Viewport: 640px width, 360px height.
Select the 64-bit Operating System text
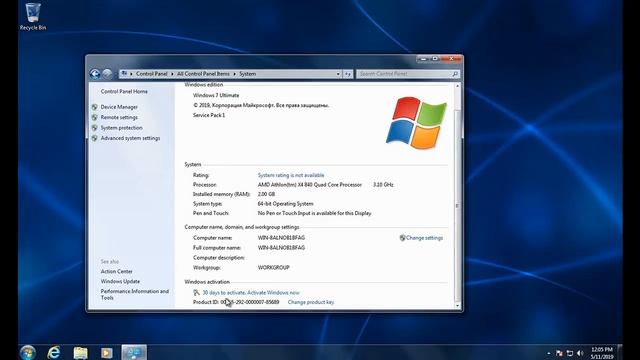(x=285, y=204)
